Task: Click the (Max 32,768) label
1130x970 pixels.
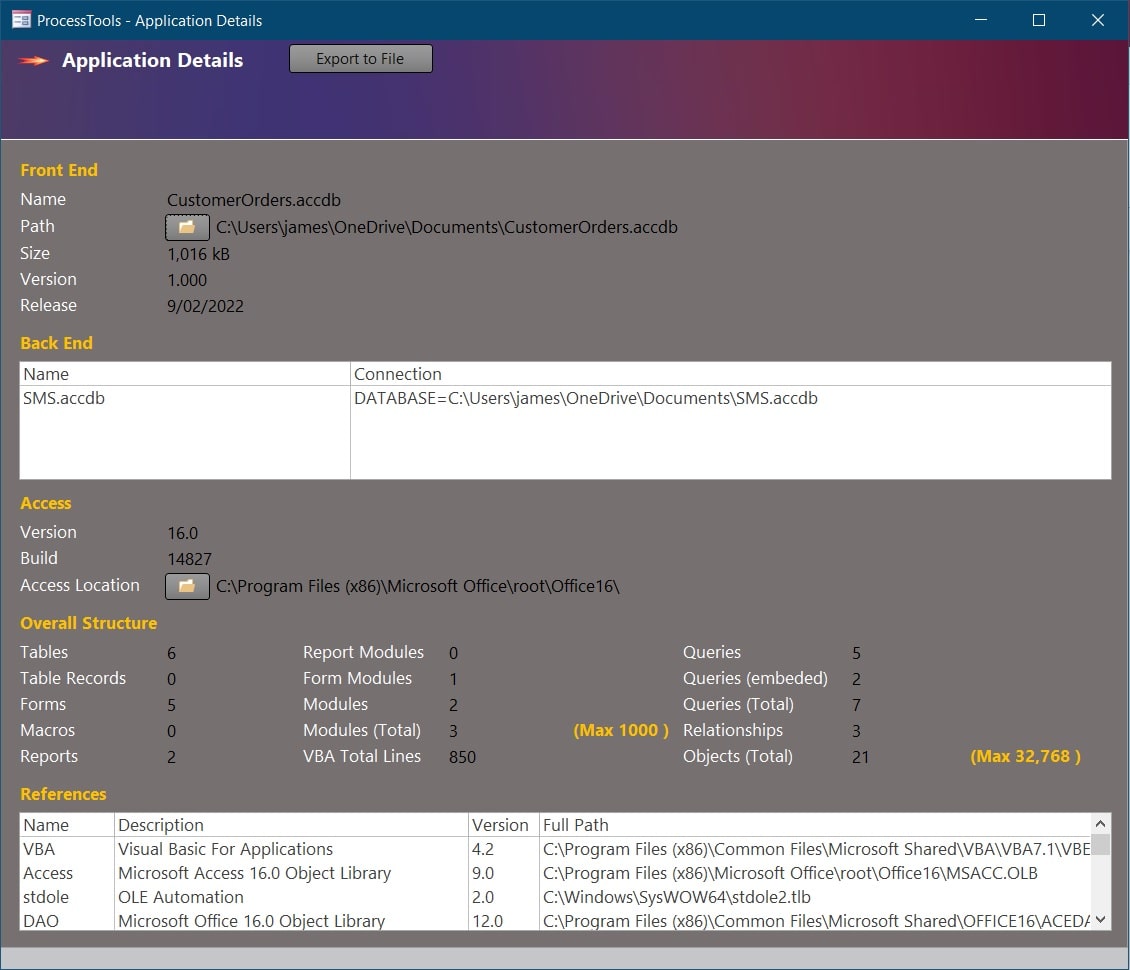Action: point(1026,756)
